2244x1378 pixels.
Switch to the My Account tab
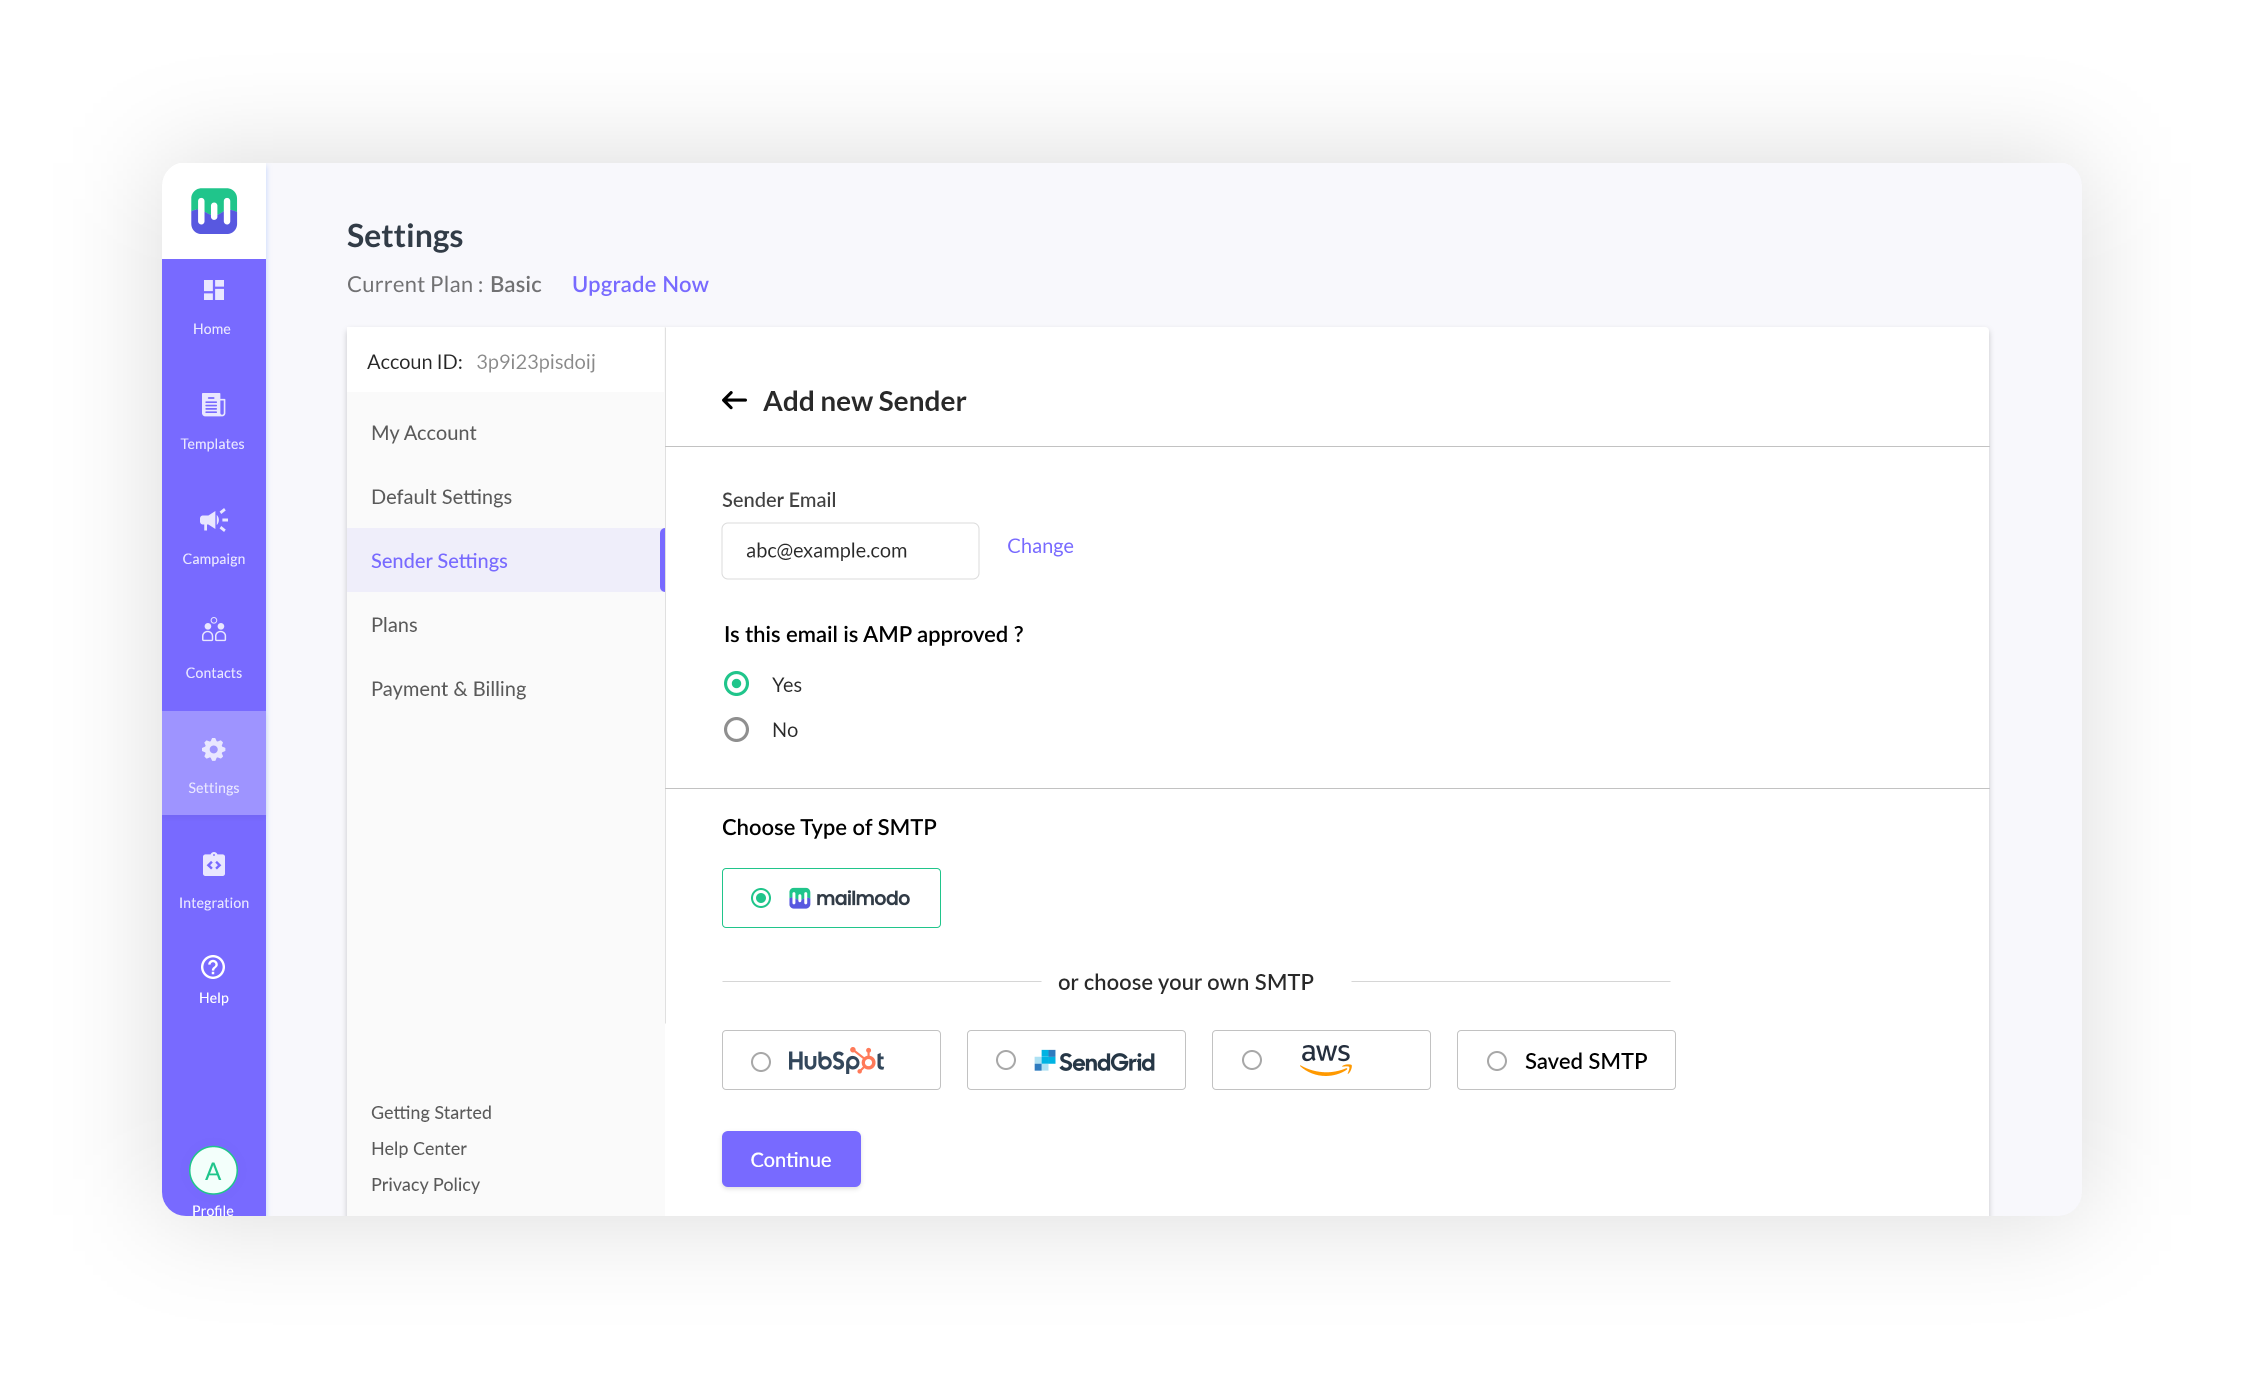point(424,432)
